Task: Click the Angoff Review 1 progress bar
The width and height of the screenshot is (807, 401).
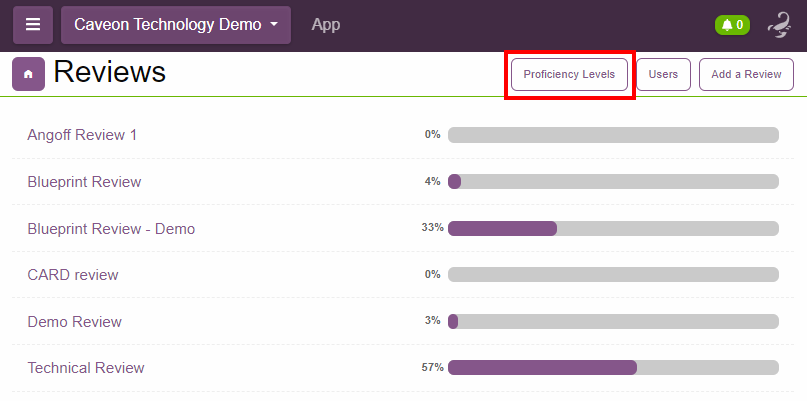Action: point(613,135)
